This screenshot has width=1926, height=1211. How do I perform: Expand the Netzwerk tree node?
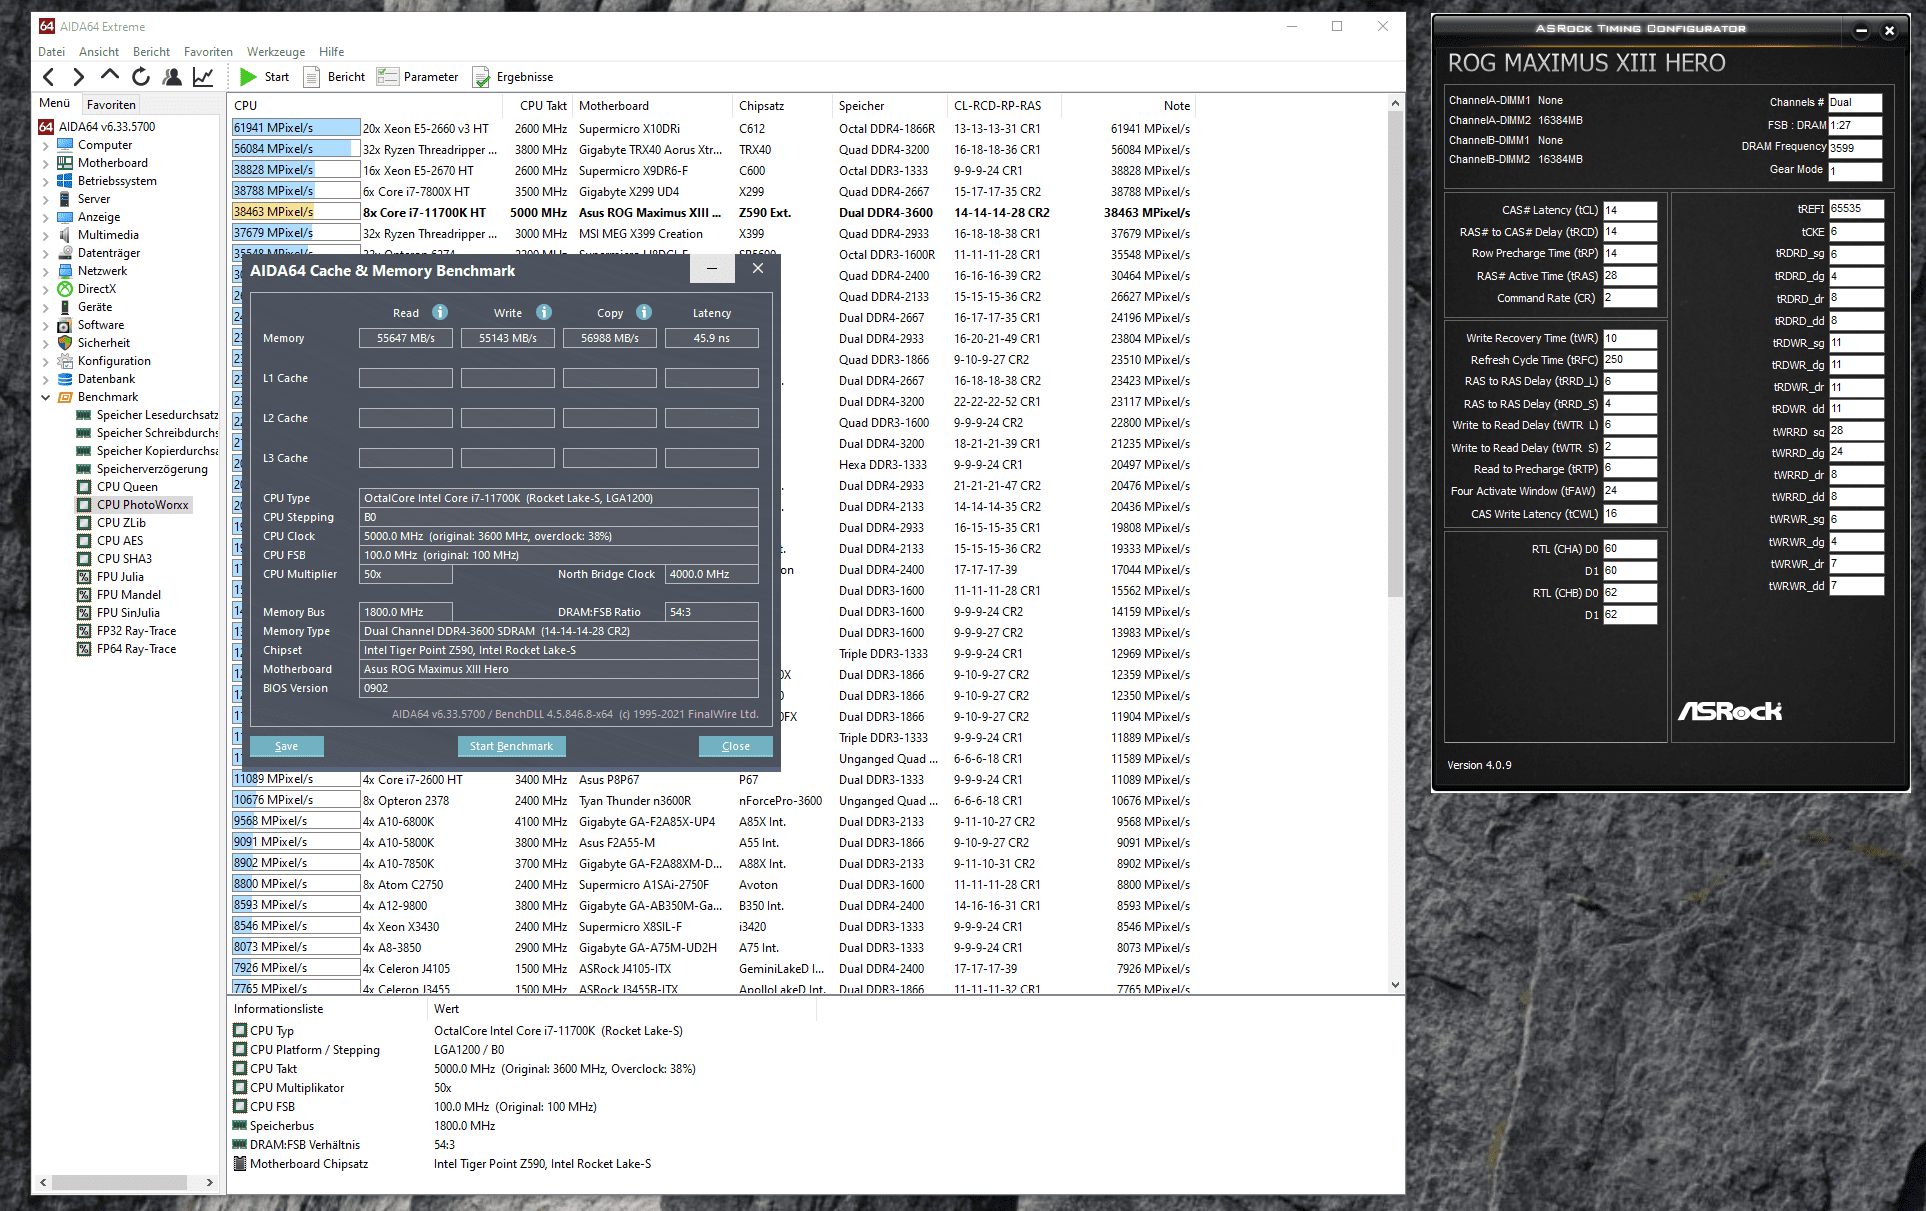[x=45, y=271]
